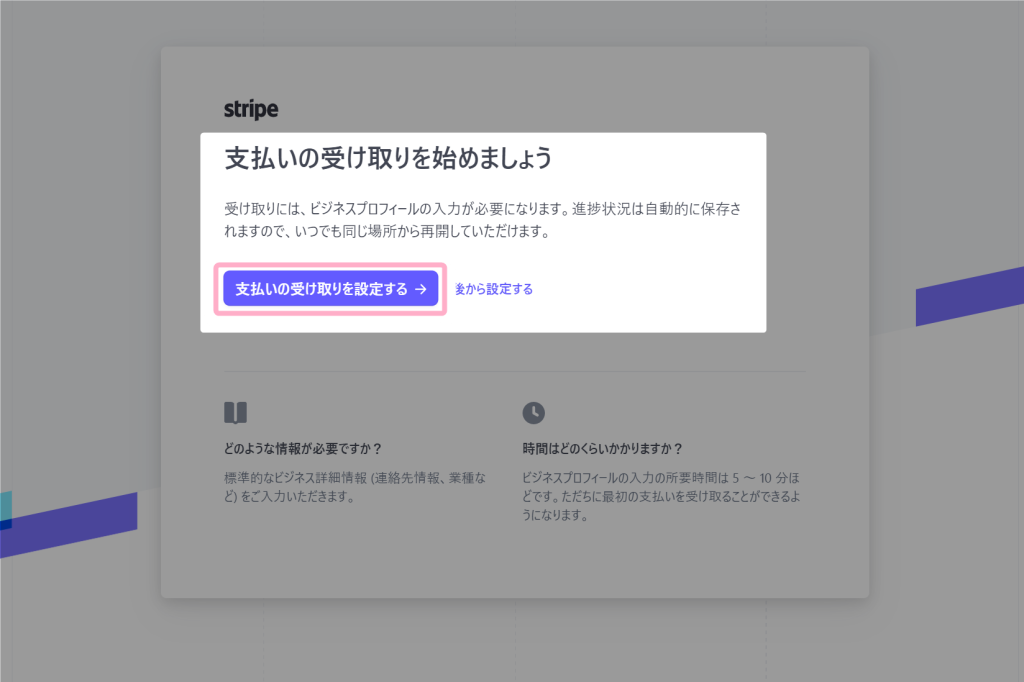Image resolution: width=1024 pixels, height=682 pixels.
Task: Click the 支払いの受け取りを設定する button
Action: (321, 289)
